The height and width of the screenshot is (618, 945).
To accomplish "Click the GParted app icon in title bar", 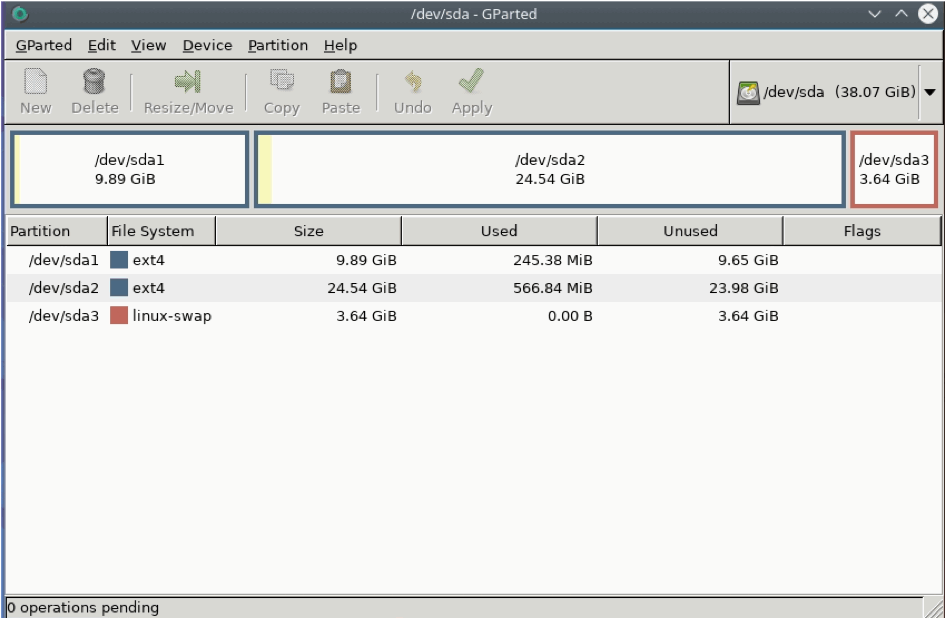I will click(x=20, y=13).
